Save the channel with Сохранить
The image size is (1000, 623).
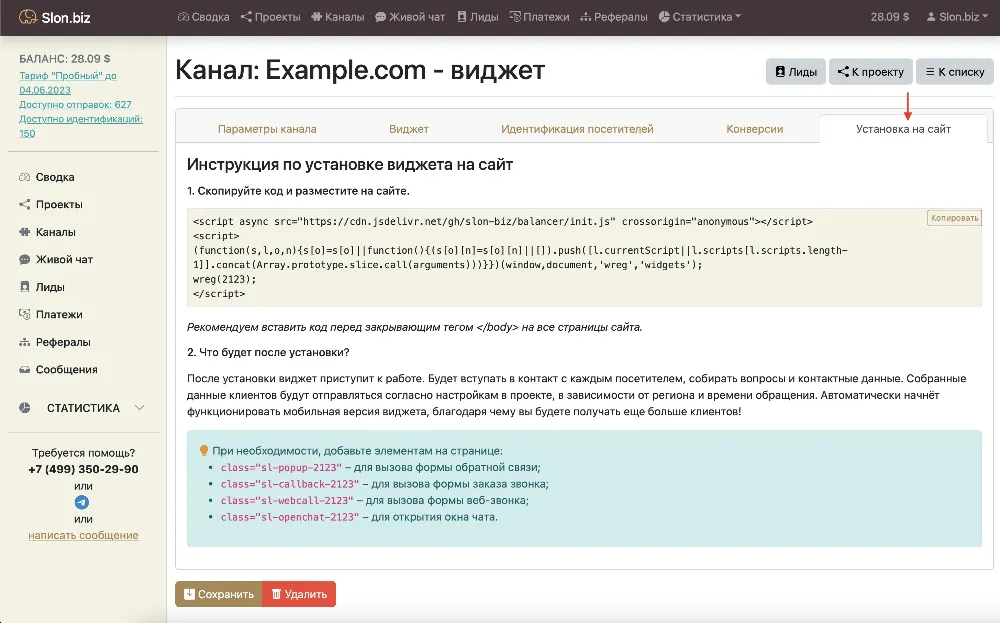(x=219, y=594)
